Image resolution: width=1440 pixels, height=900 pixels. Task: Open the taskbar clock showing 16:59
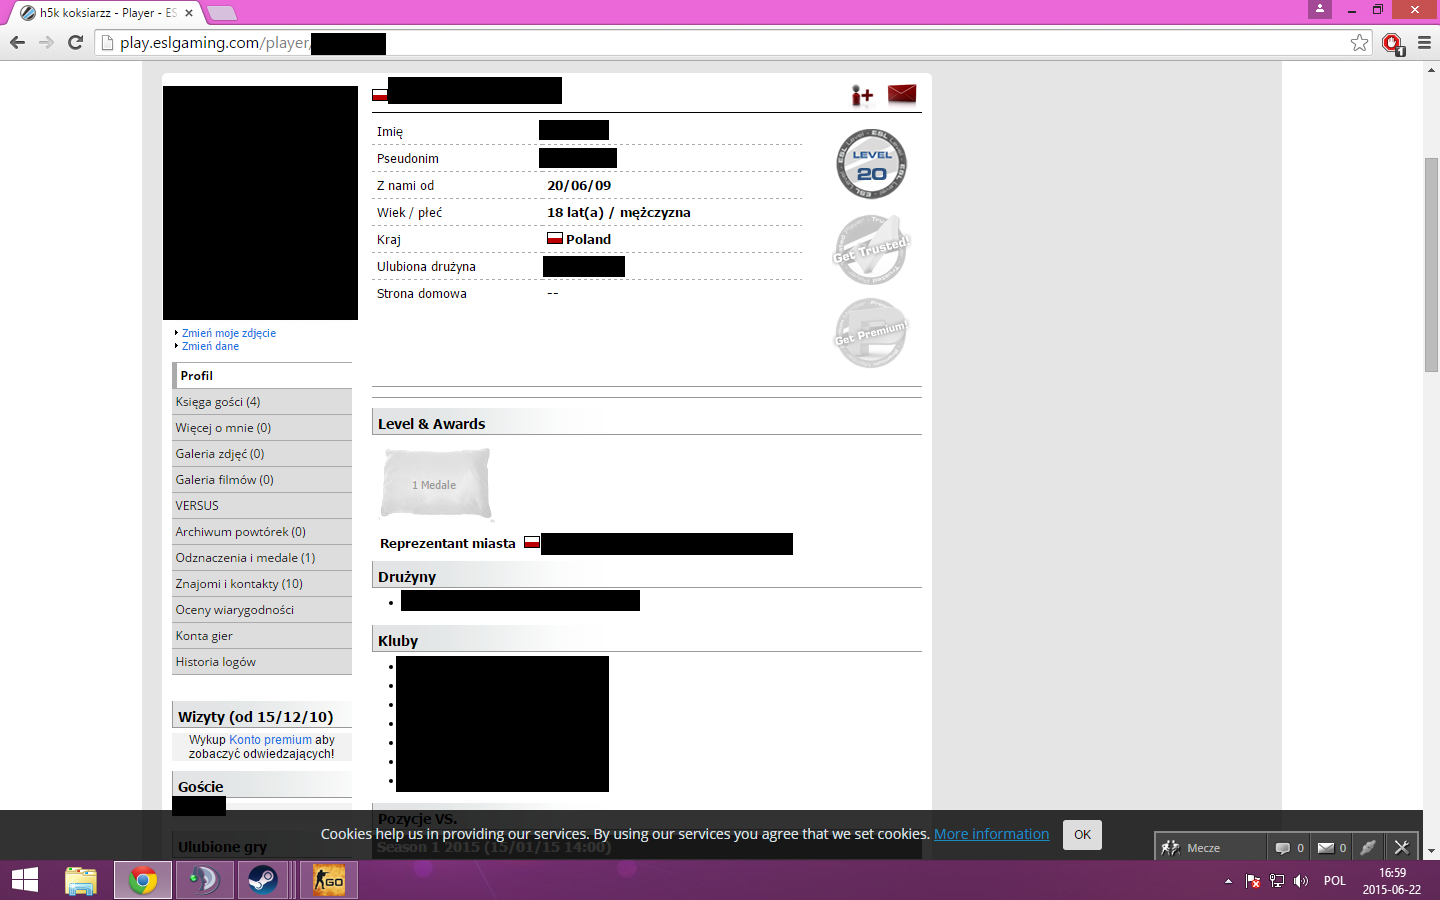[x=1392, y=881]
